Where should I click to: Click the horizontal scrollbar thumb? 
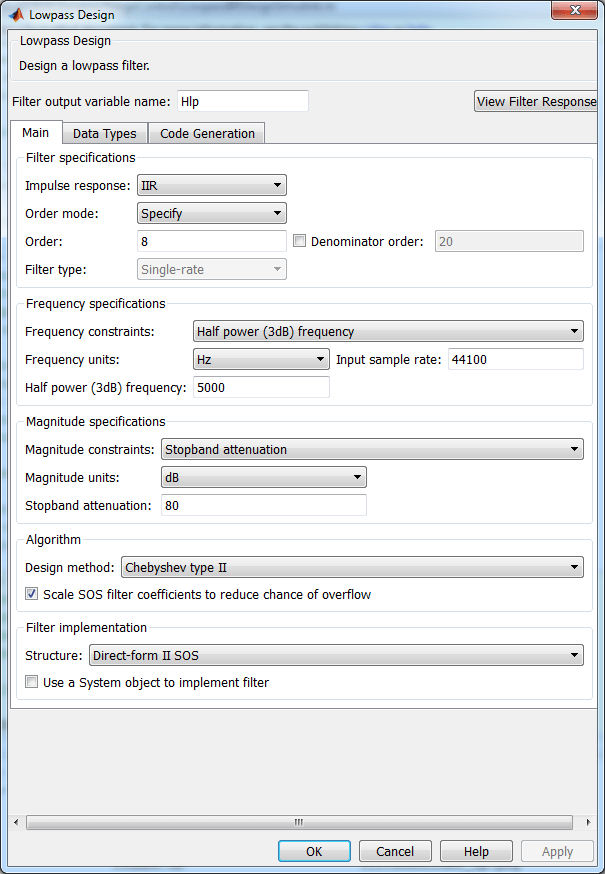pos(299,822)
